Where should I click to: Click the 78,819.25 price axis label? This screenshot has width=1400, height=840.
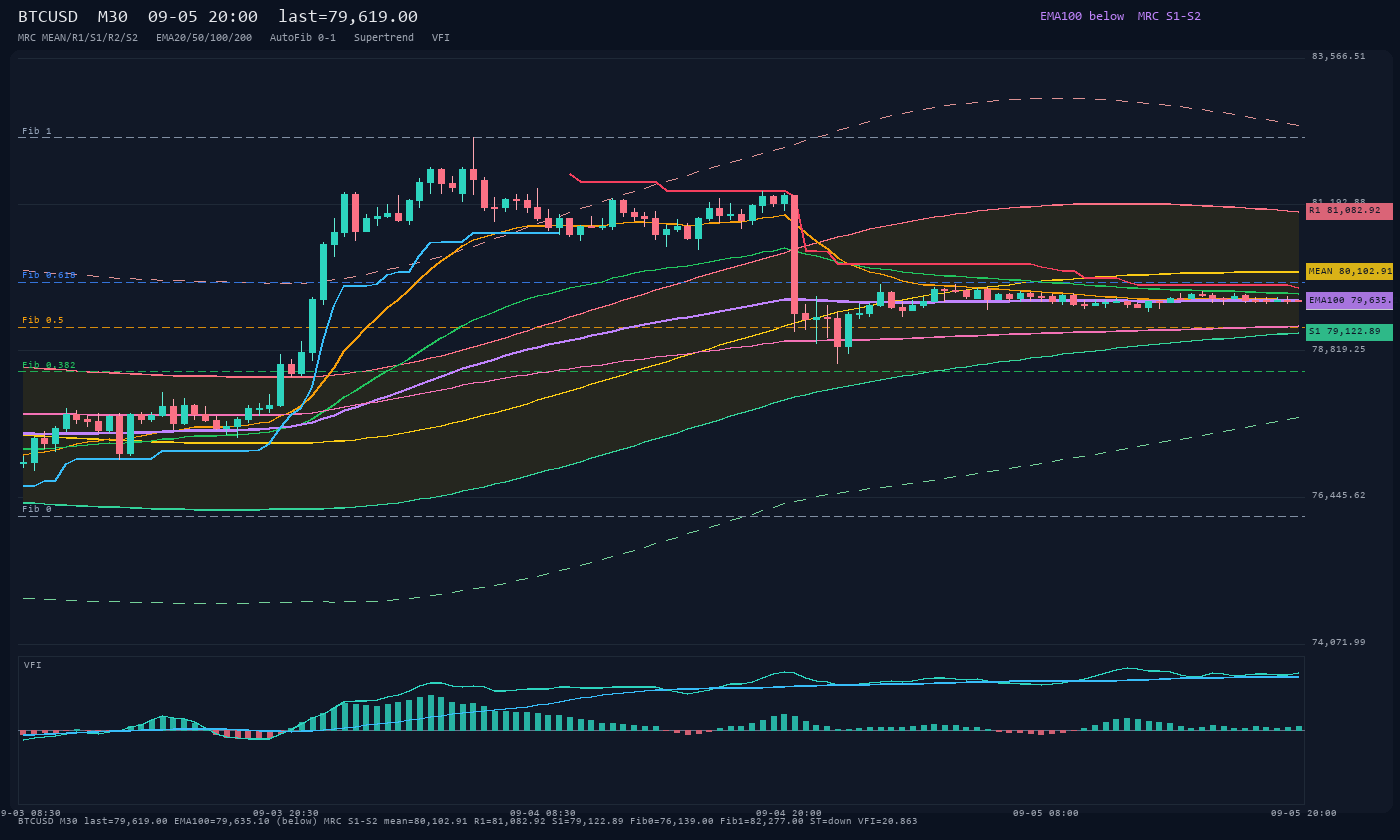[x=1339, y=350]
